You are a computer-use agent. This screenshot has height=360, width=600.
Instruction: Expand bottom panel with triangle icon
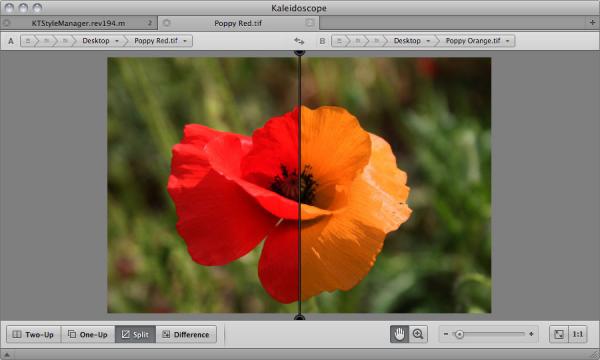point(7,355)
